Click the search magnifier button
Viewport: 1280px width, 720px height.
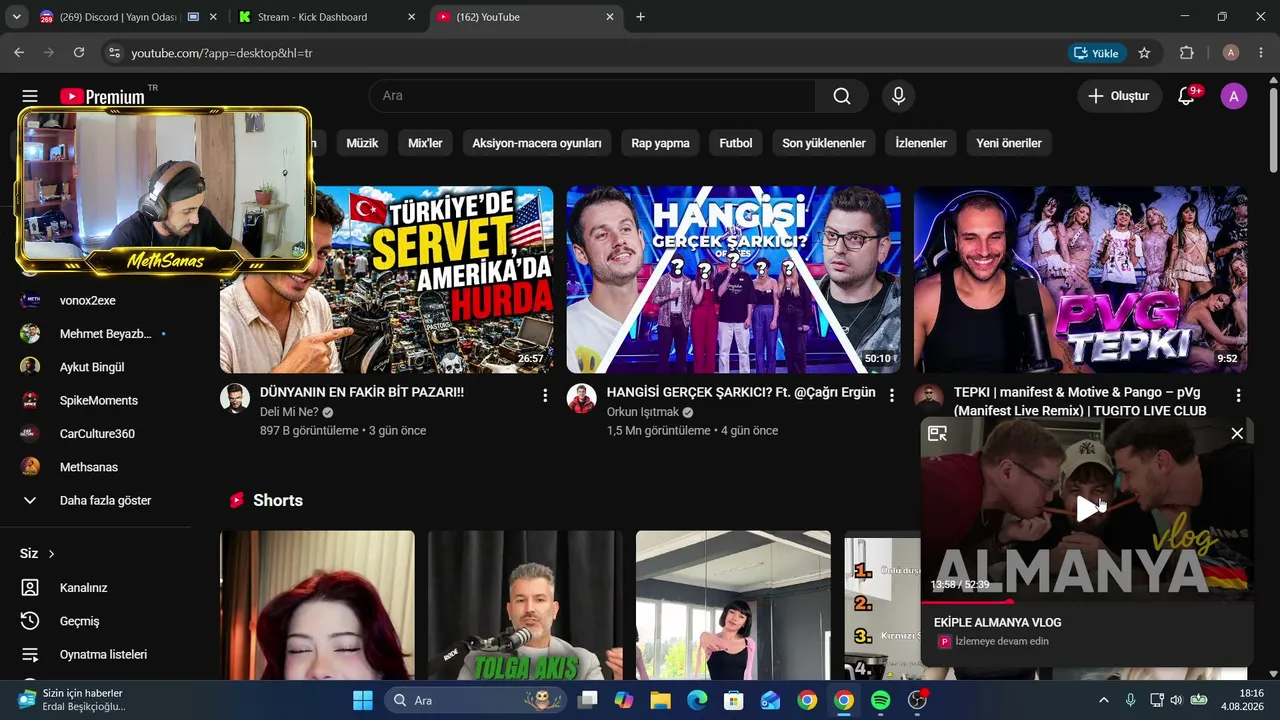click(x=842, y=96)
